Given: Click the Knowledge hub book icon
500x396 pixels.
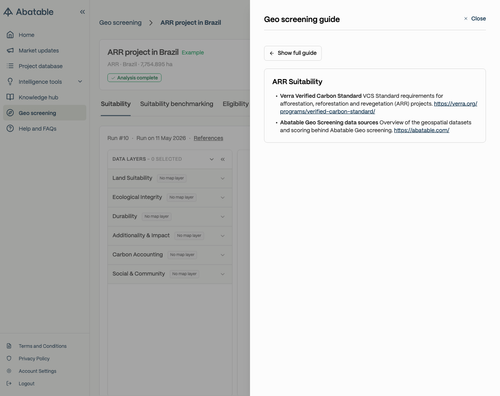Looking at the screenshot, I should [10, 97].
